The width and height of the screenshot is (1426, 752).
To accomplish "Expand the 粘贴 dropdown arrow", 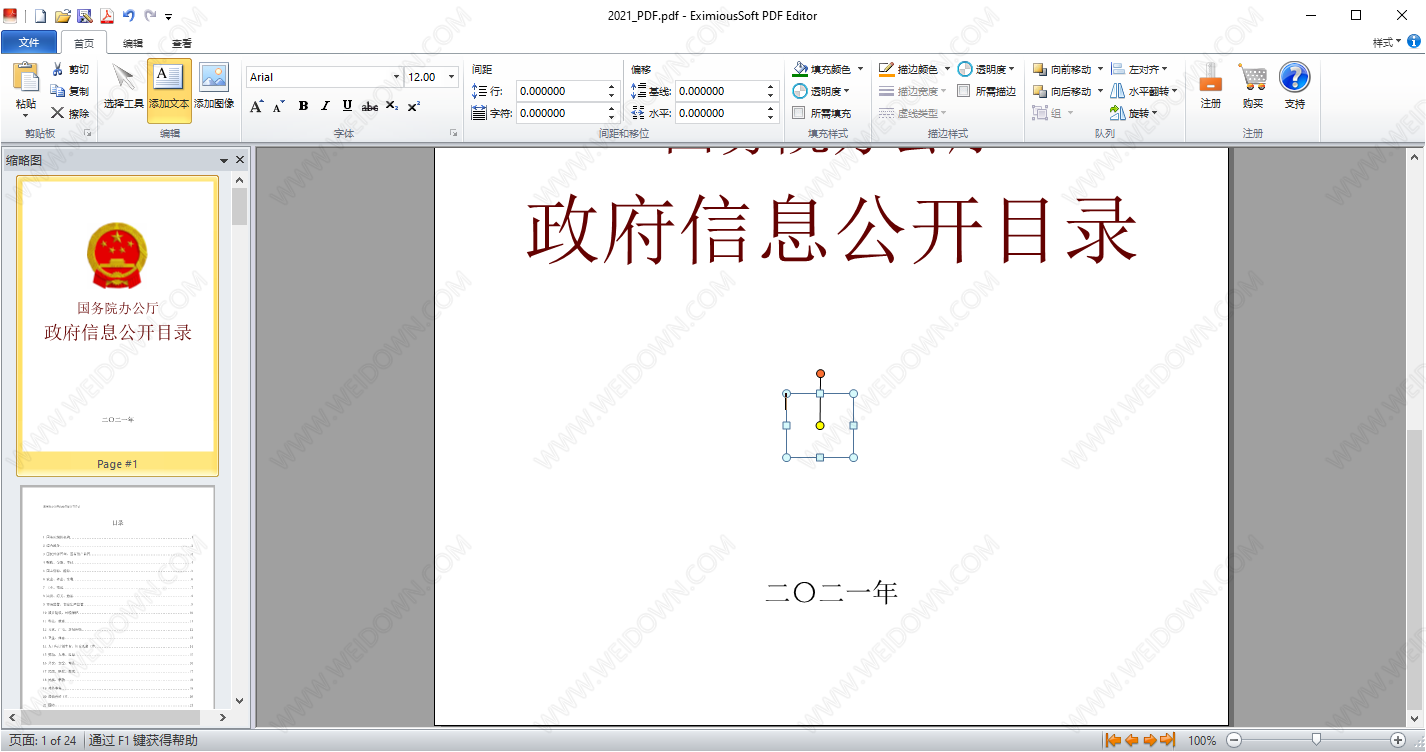I will coord(26,115).
